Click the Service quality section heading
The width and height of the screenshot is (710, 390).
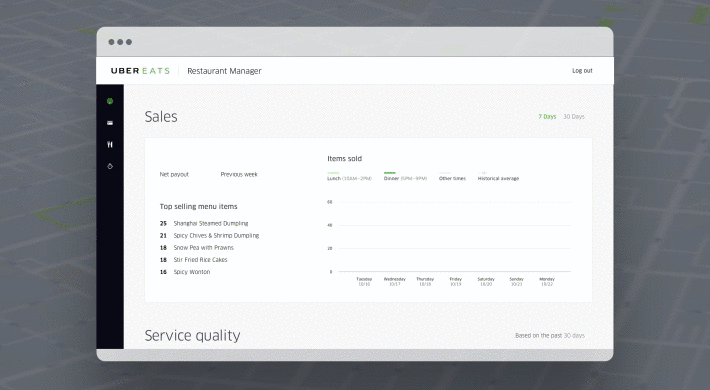192,336
